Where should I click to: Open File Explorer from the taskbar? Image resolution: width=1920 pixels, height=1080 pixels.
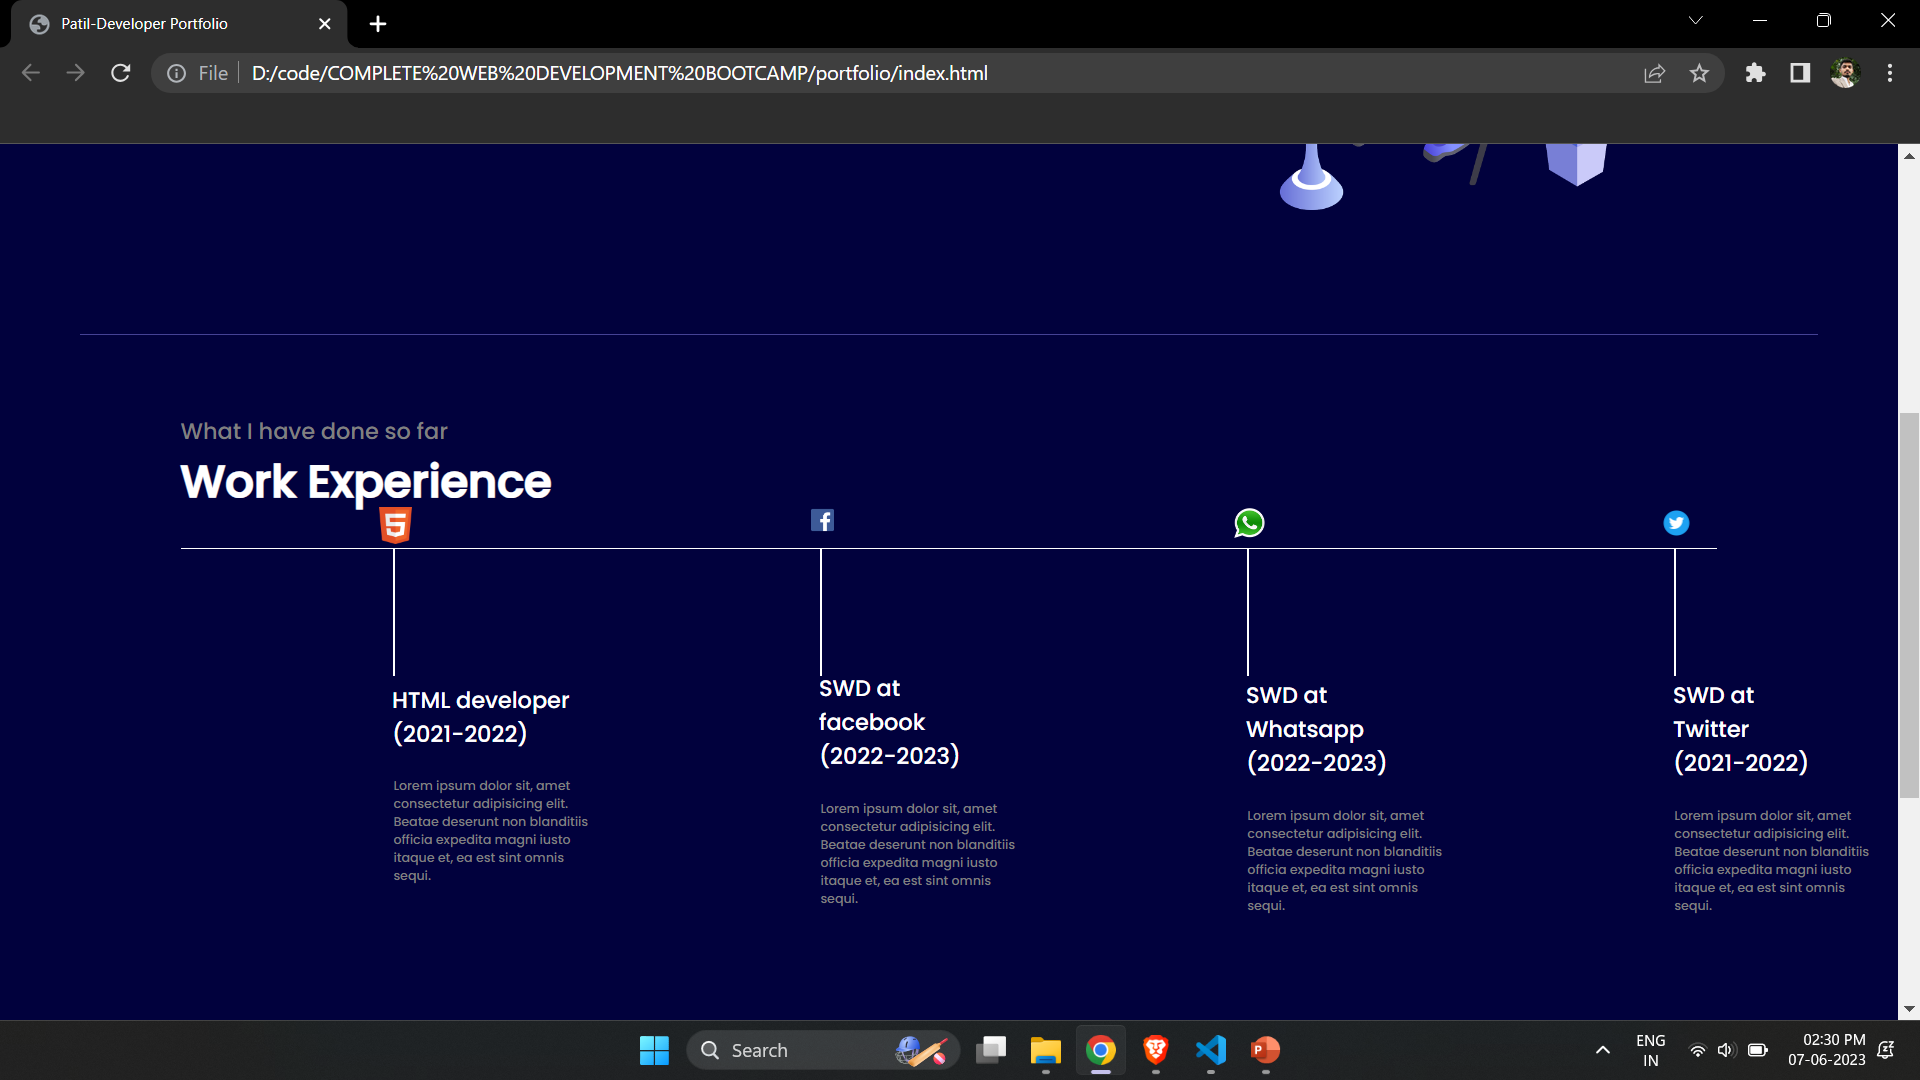pyautogui.click(x=1046, y=1050)
